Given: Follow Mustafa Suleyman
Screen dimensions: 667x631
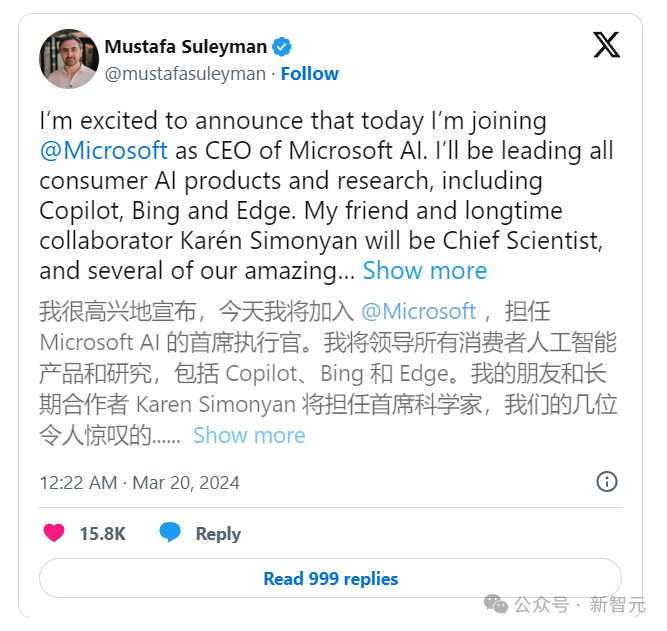Looking at the screenshot, I should [x=310, y=74].
